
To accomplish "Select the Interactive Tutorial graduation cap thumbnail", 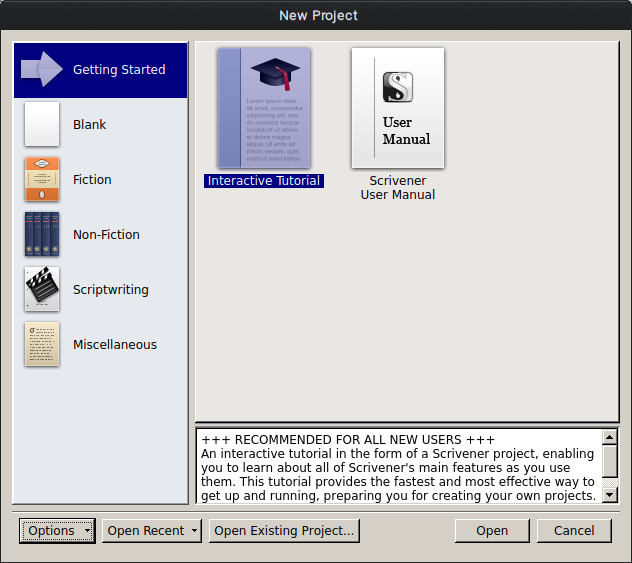I will tap(264, 108).
